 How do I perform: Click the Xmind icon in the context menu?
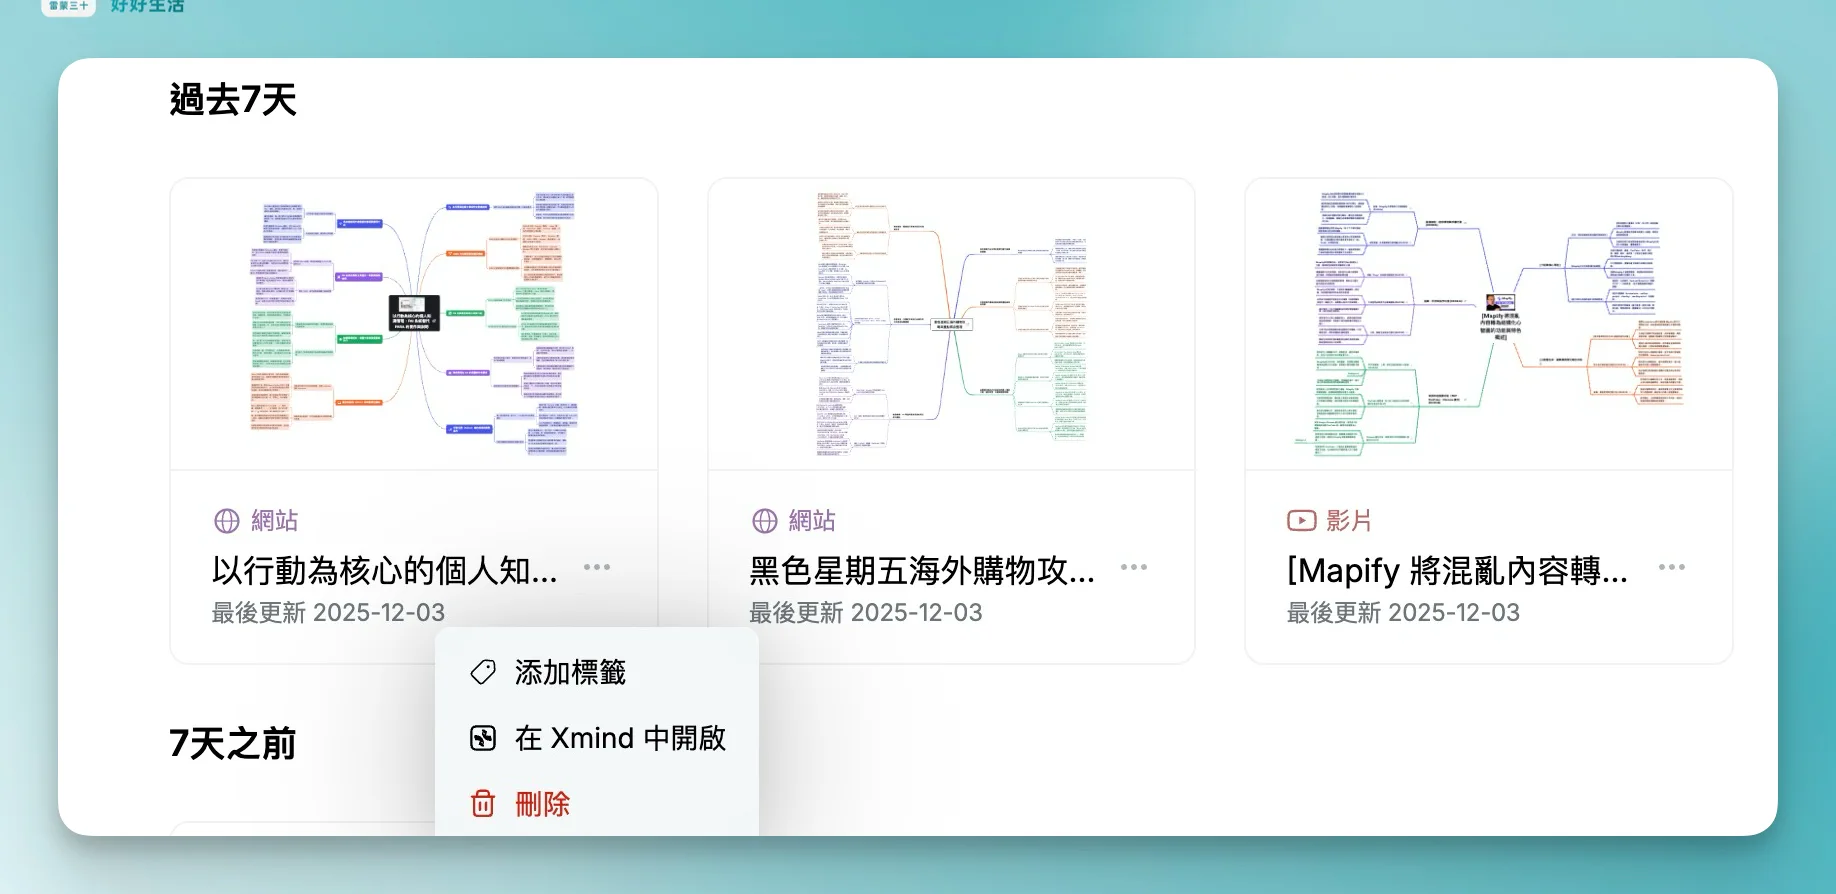(x=483, y=738)
